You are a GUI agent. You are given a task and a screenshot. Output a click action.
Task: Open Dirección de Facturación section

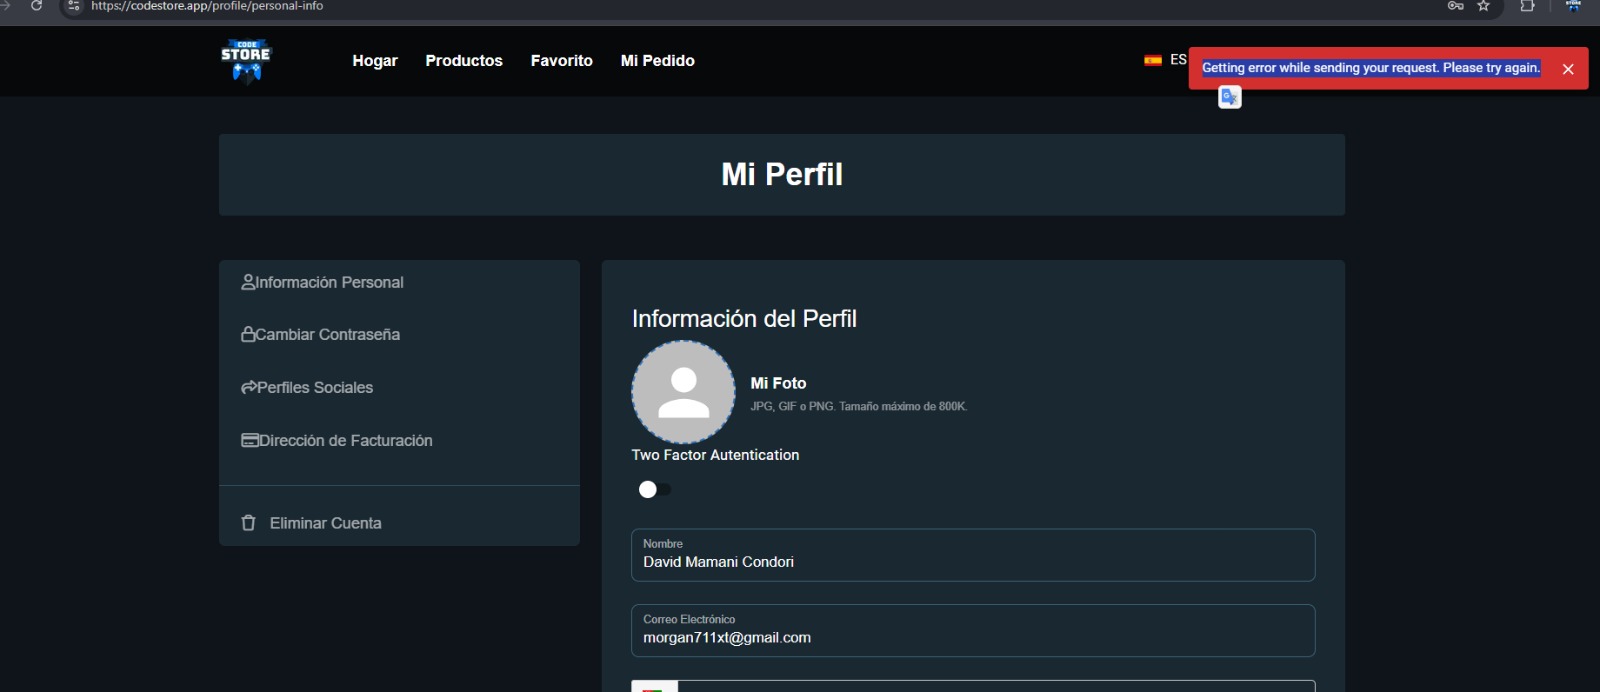337,441
